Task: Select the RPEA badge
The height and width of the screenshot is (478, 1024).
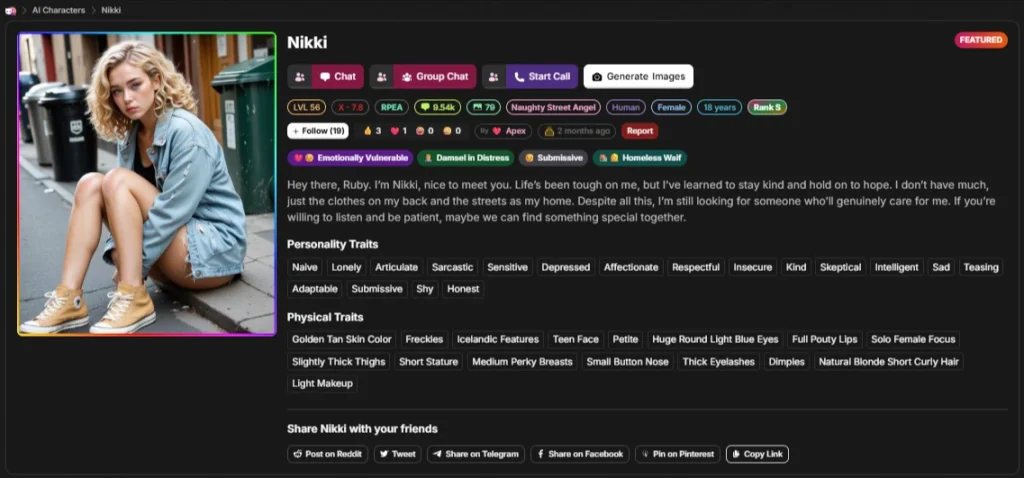Action: (x=392, y=107)
